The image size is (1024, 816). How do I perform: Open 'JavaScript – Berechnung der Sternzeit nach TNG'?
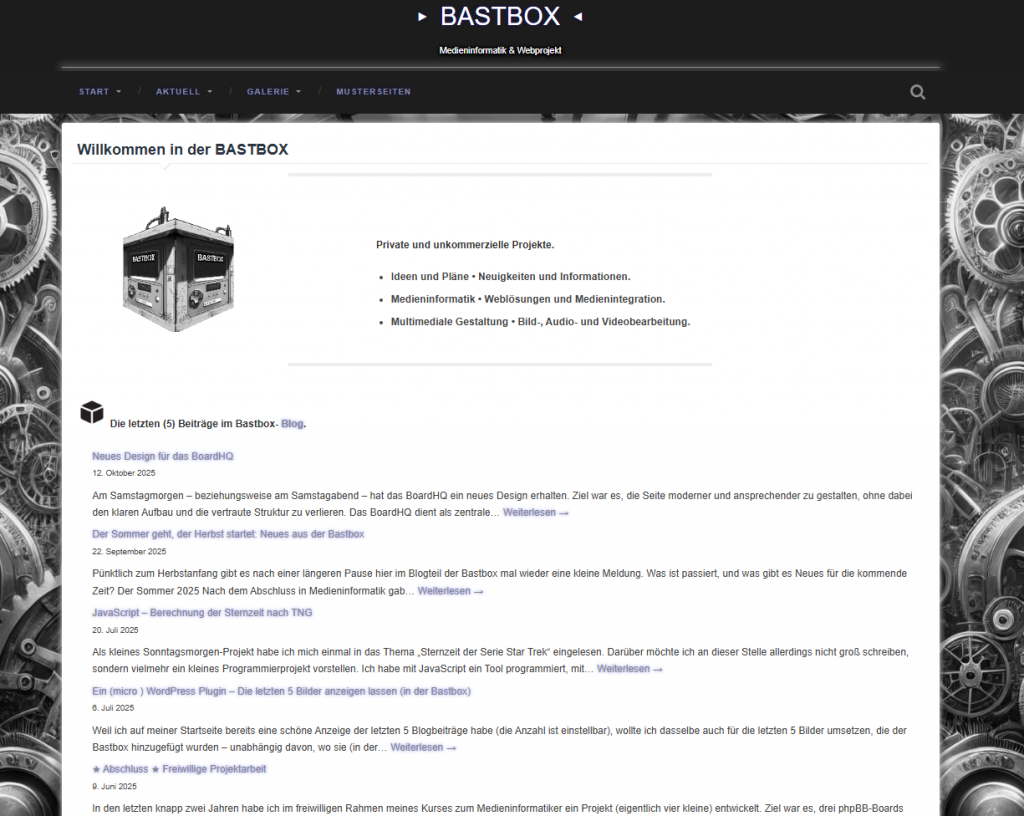point(202,612)
